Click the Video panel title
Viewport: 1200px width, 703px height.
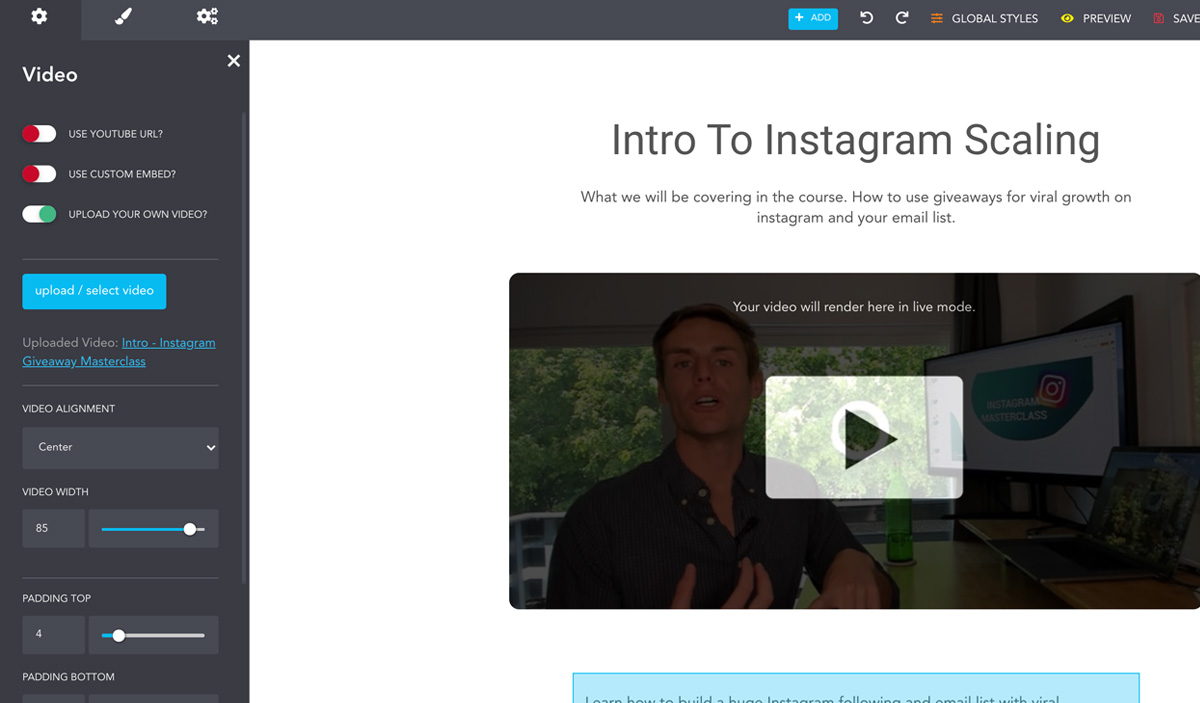pos(50,75)
